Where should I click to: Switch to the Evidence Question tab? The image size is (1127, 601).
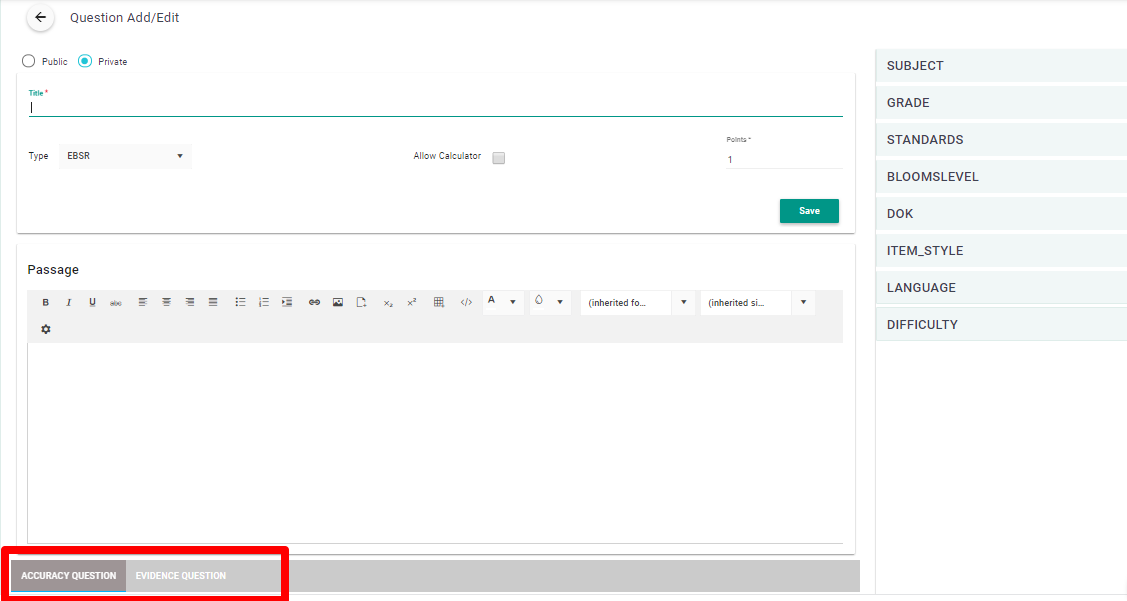[181, 576]
